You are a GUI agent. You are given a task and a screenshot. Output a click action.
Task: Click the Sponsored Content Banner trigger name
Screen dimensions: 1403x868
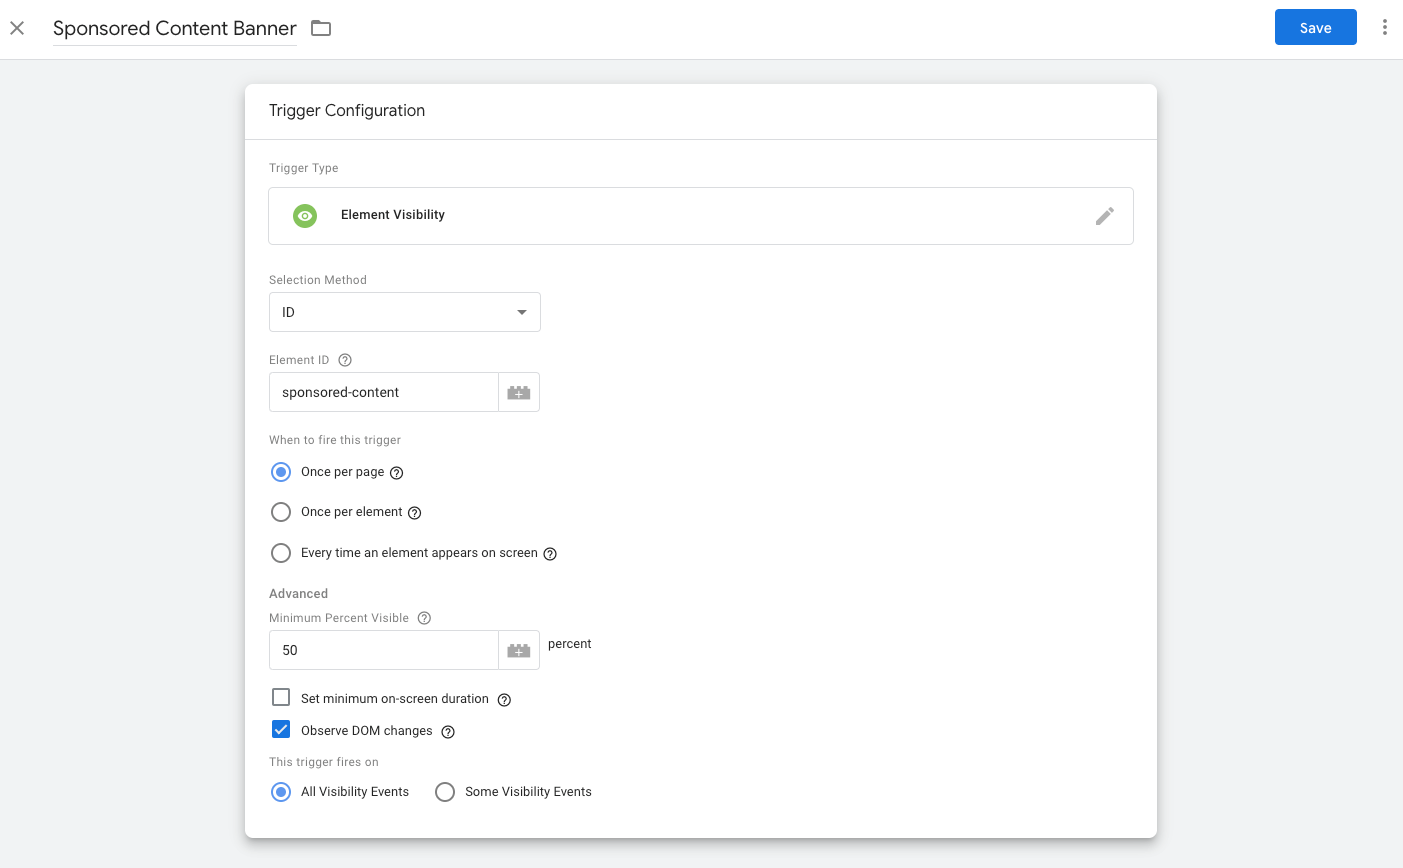pos(174,28)
